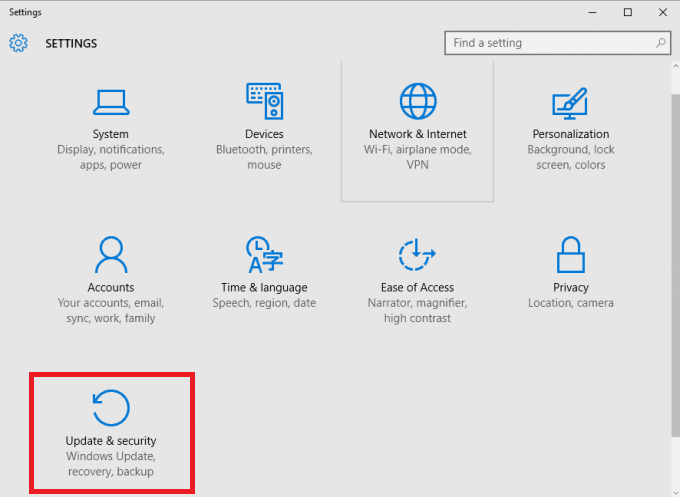Screen dimensions: 680x498
Task: Click "Display, notifications, apps, power" description
Action: 111,157
